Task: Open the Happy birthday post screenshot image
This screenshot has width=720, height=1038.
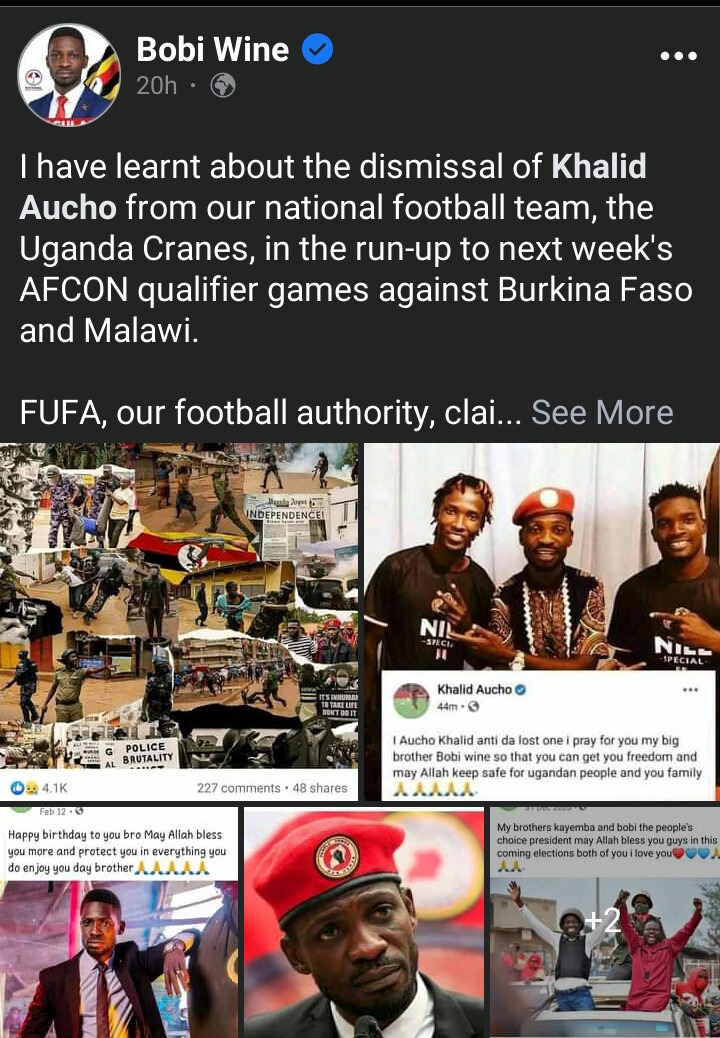Action: pos(119,922)
